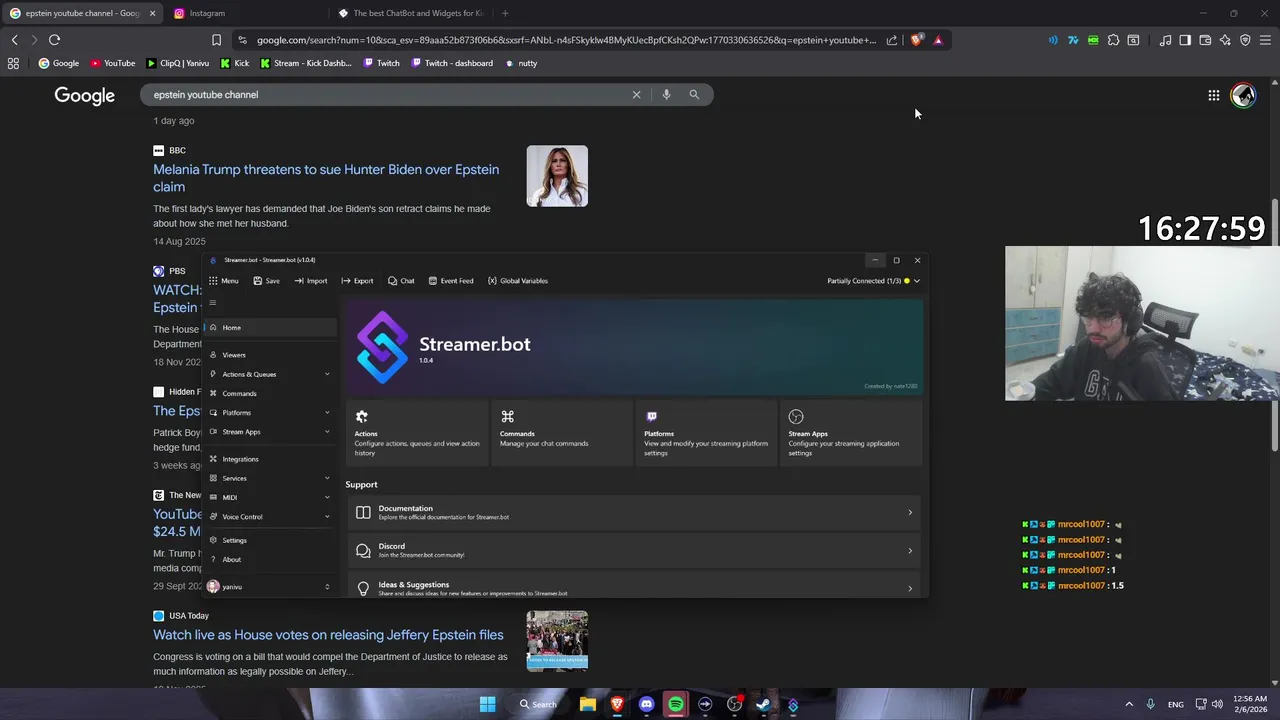Open YouTube bookmark
The height and width of the screenshot is (720, 1280).
pyautogui.click(x=112, y=63)
